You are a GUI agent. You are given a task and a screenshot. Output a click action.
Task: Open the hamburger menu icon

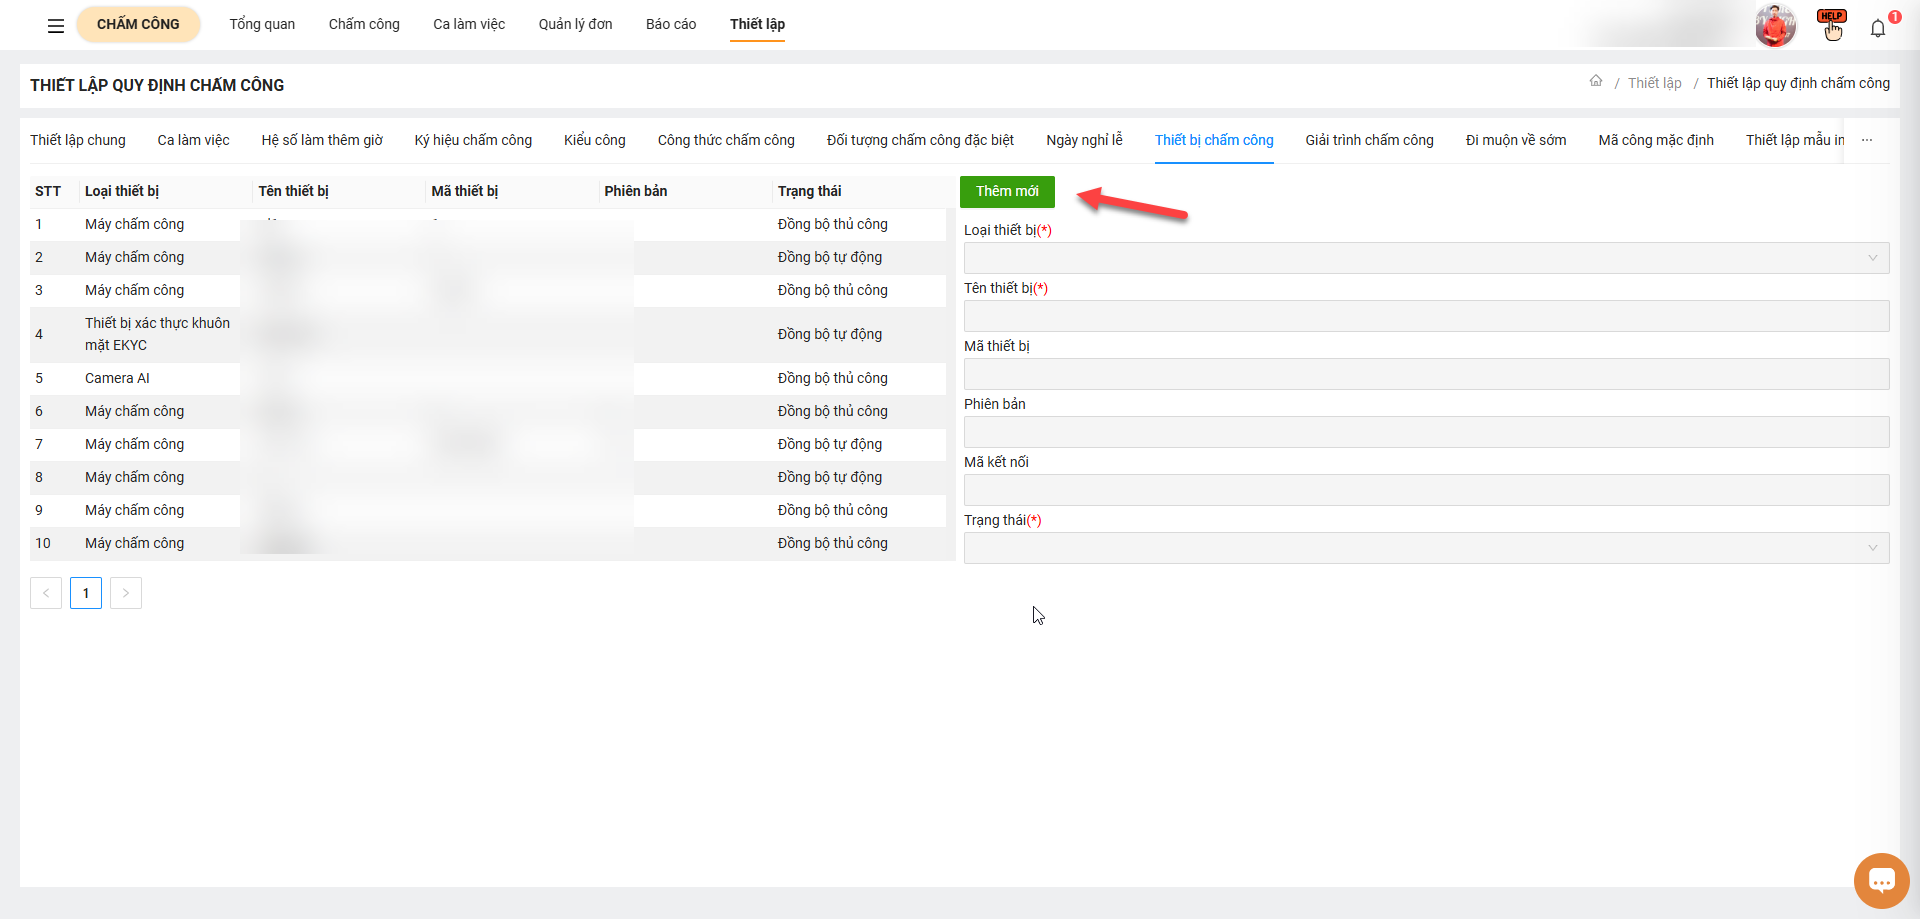click(x=56, y=26)
